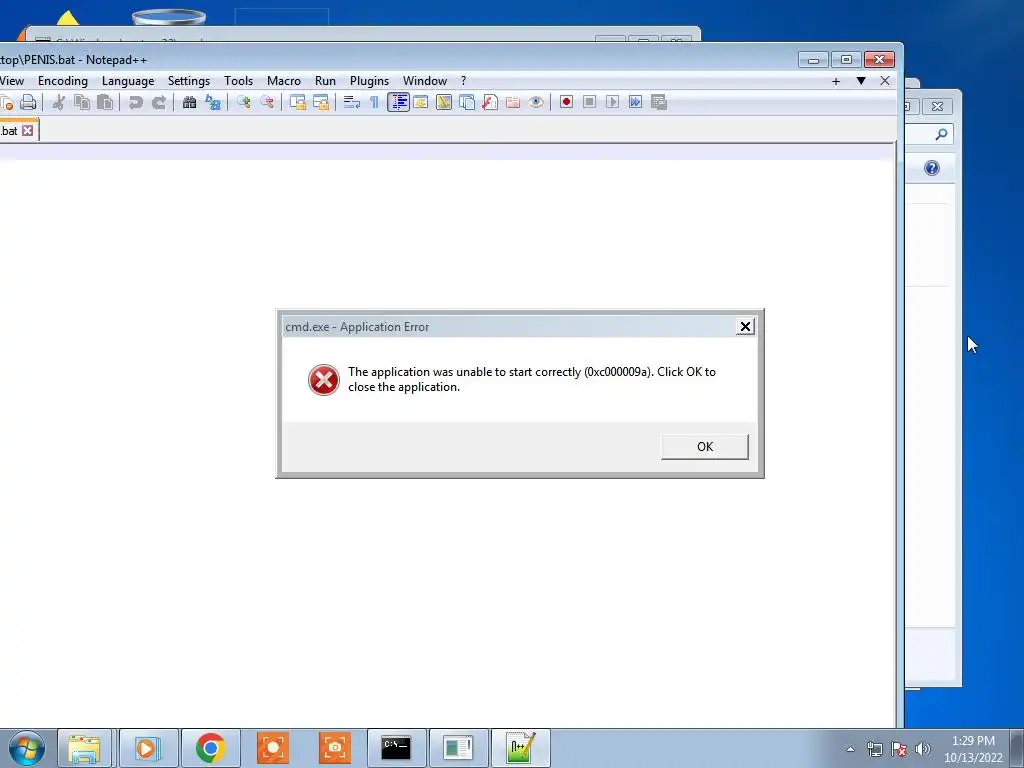Open the Window menu
This screenshot has height=768, width=1024.
coord(424,81)
